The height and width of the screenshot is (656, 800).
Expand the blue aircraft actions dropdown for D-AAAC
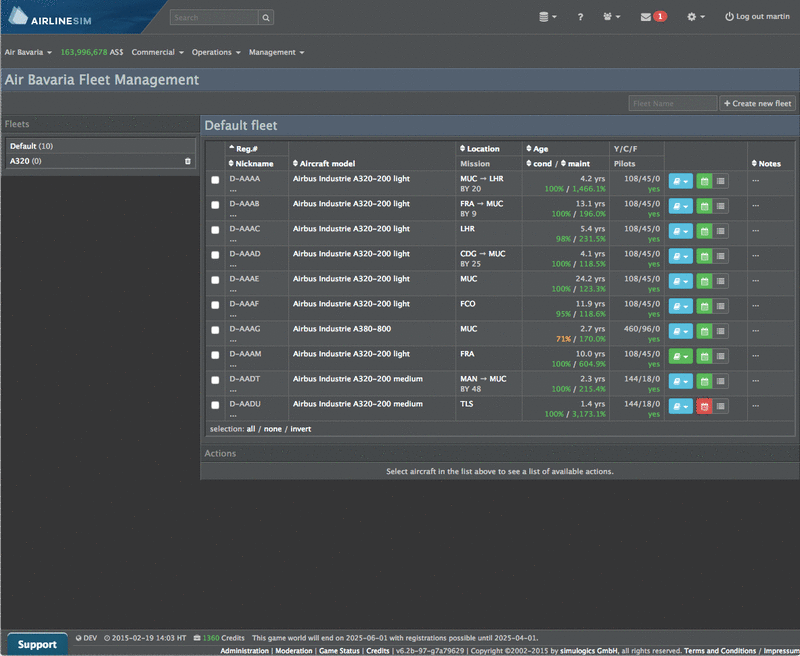pyautogui.click(x=683, y=230)
